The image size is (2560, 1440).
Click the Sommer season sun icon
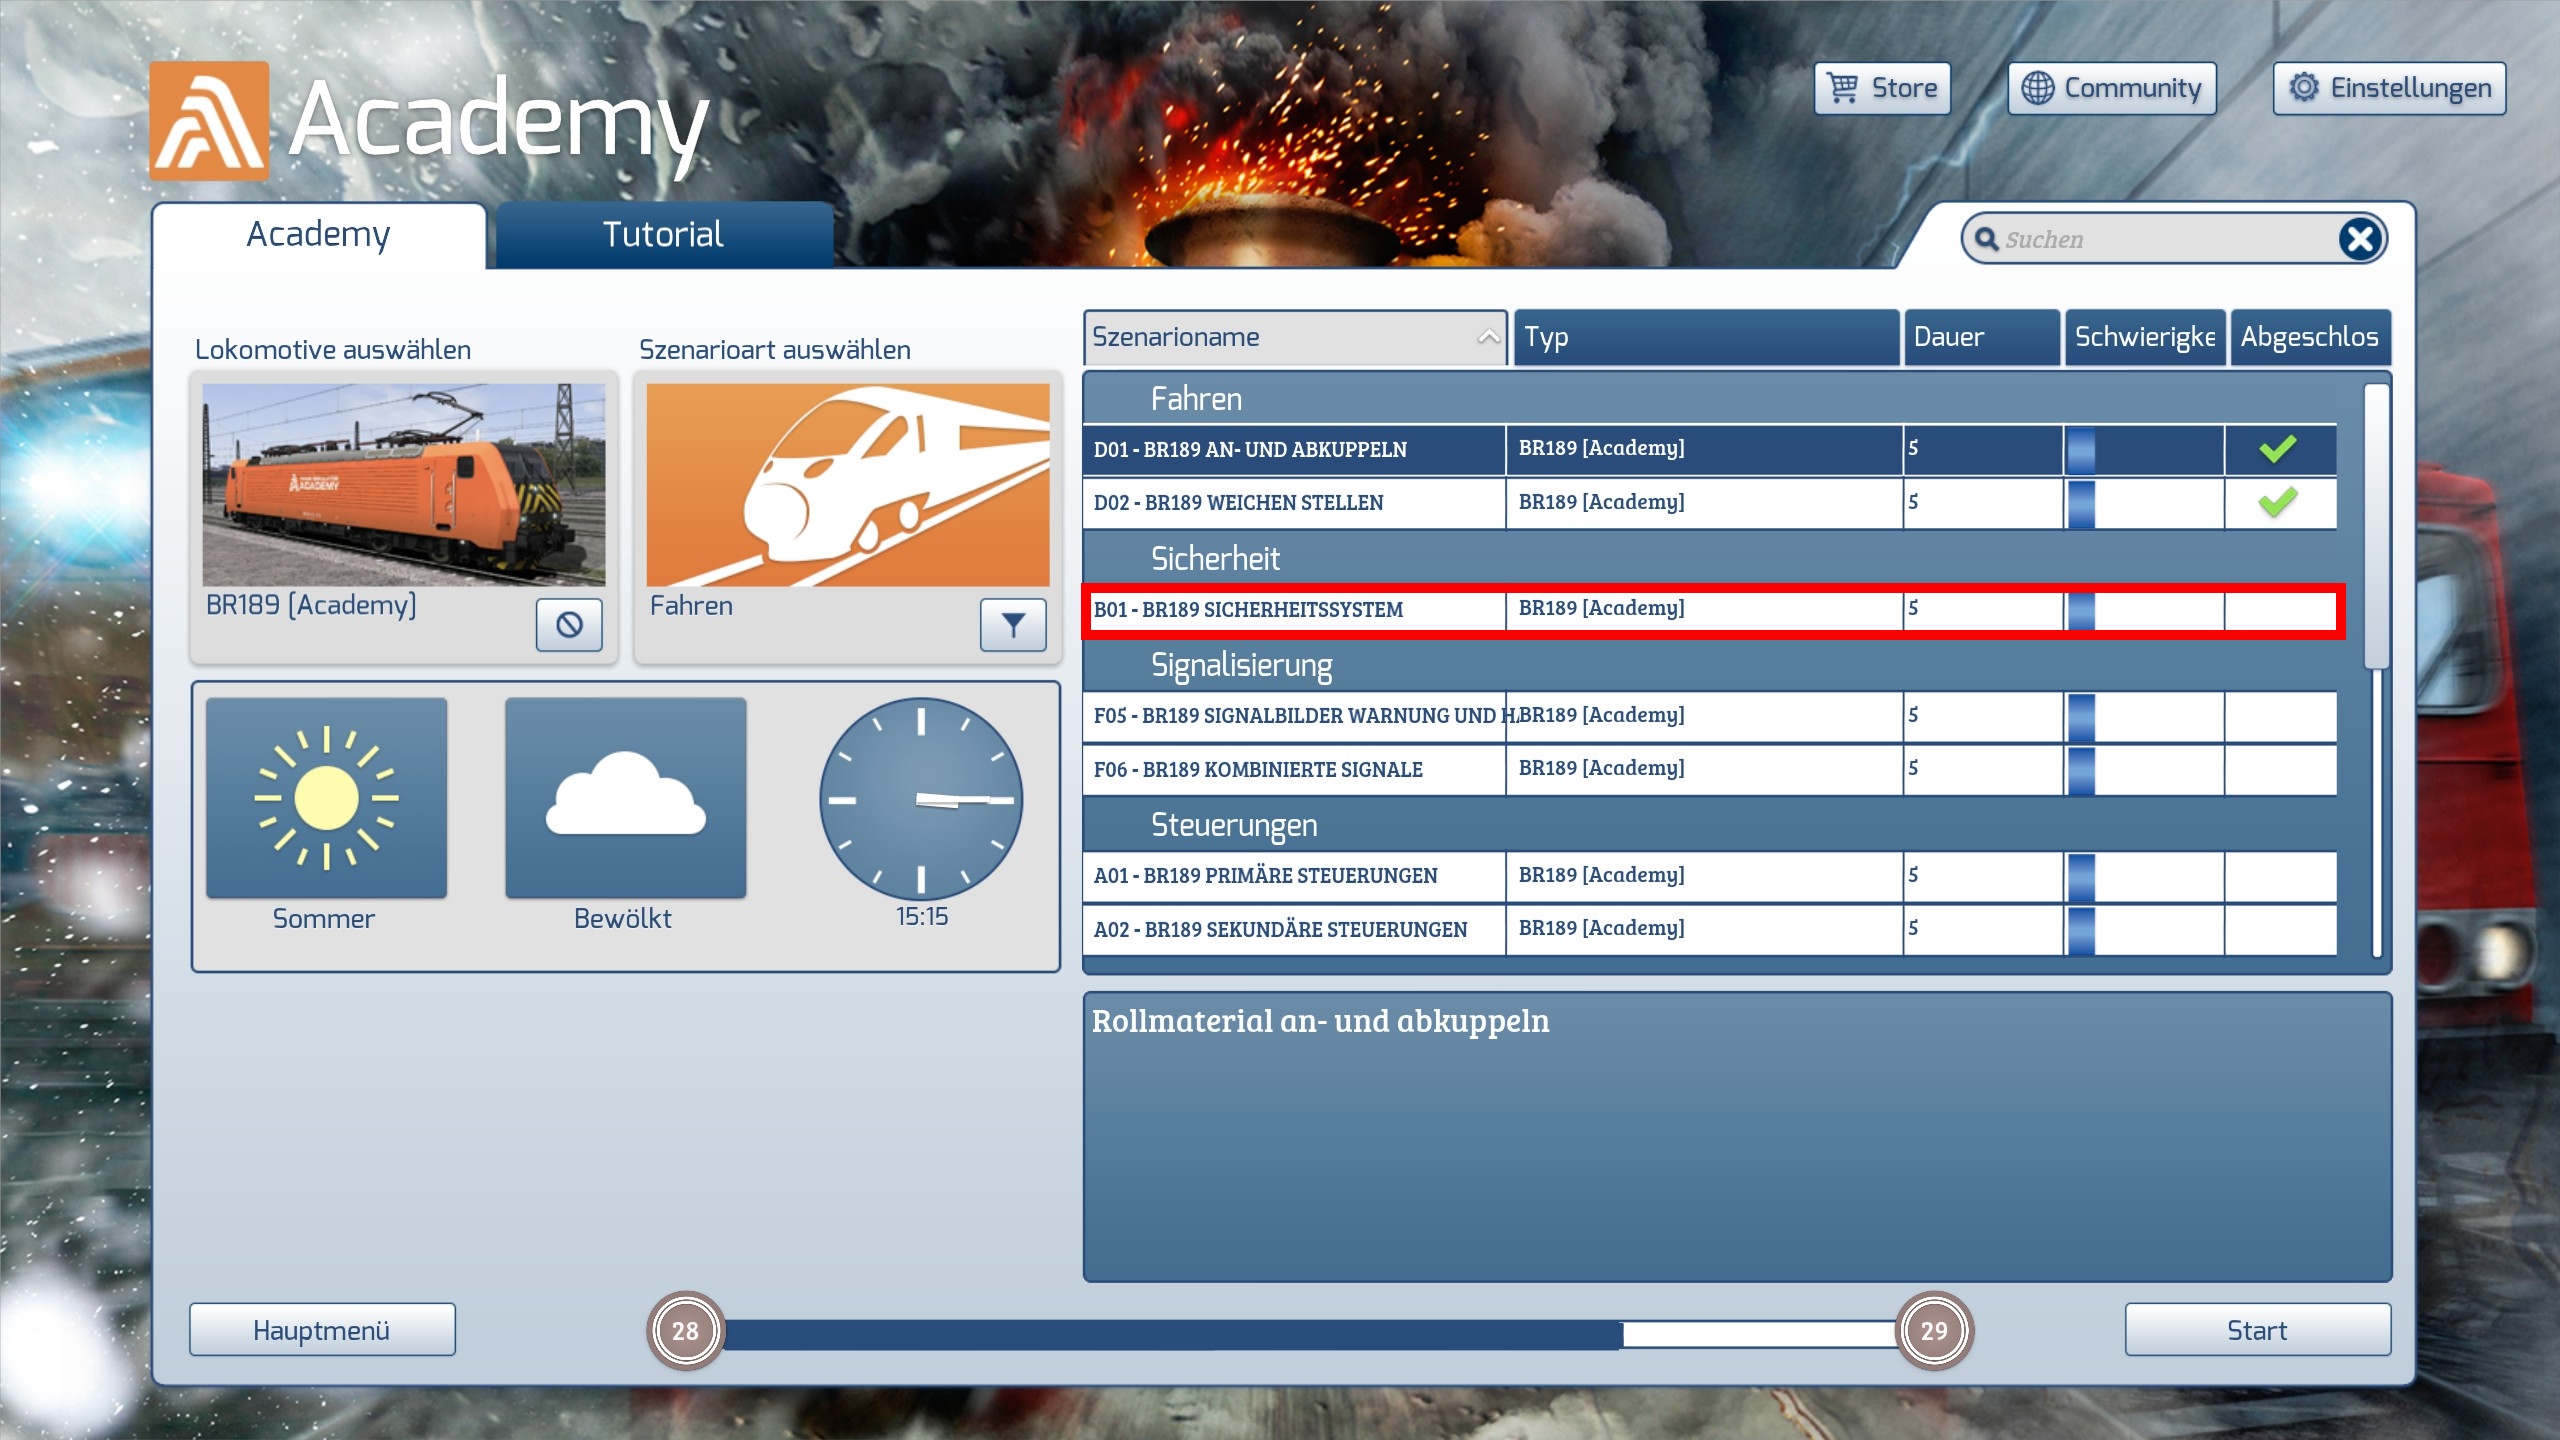click(326, 798)
